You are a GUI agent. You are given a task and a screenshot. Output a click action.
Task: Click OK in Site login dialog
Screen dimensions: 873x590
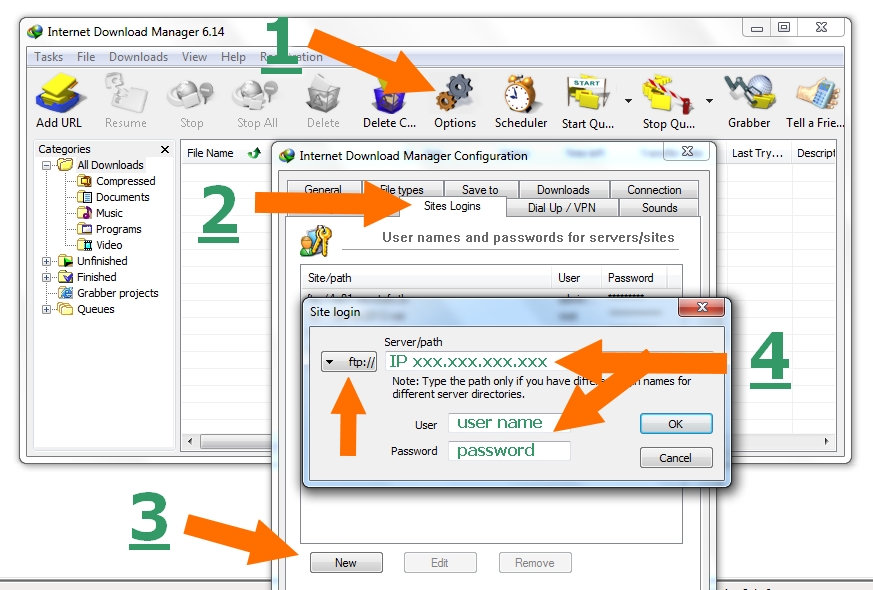coord(675,424)
